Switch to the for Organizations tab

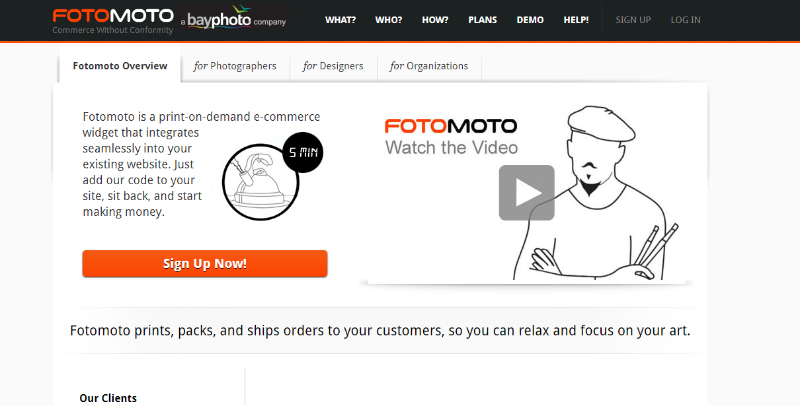click(x=429, y=66)
